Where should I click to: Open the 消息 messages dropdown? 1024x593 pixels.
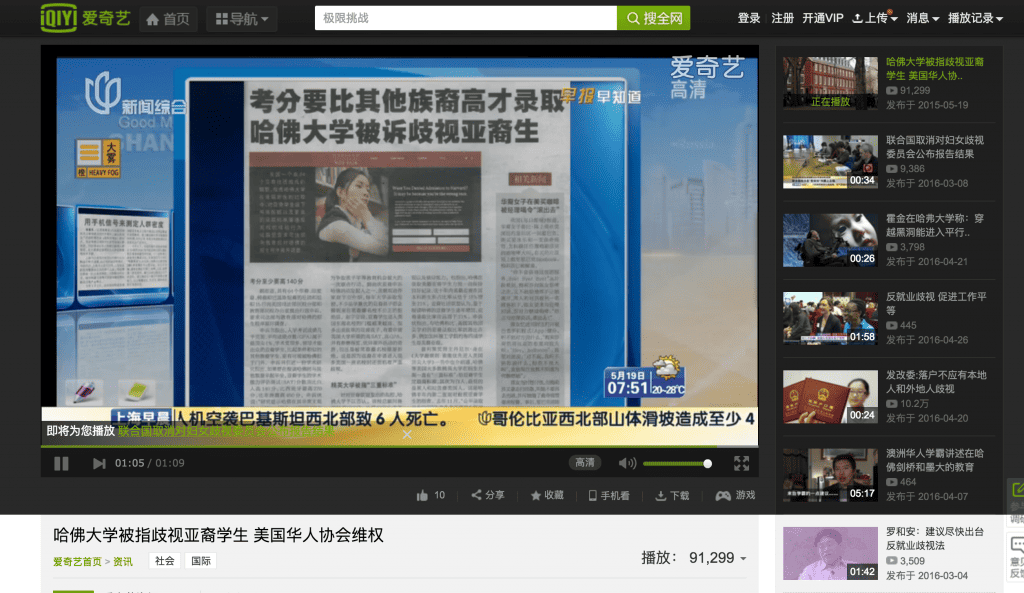923,18
